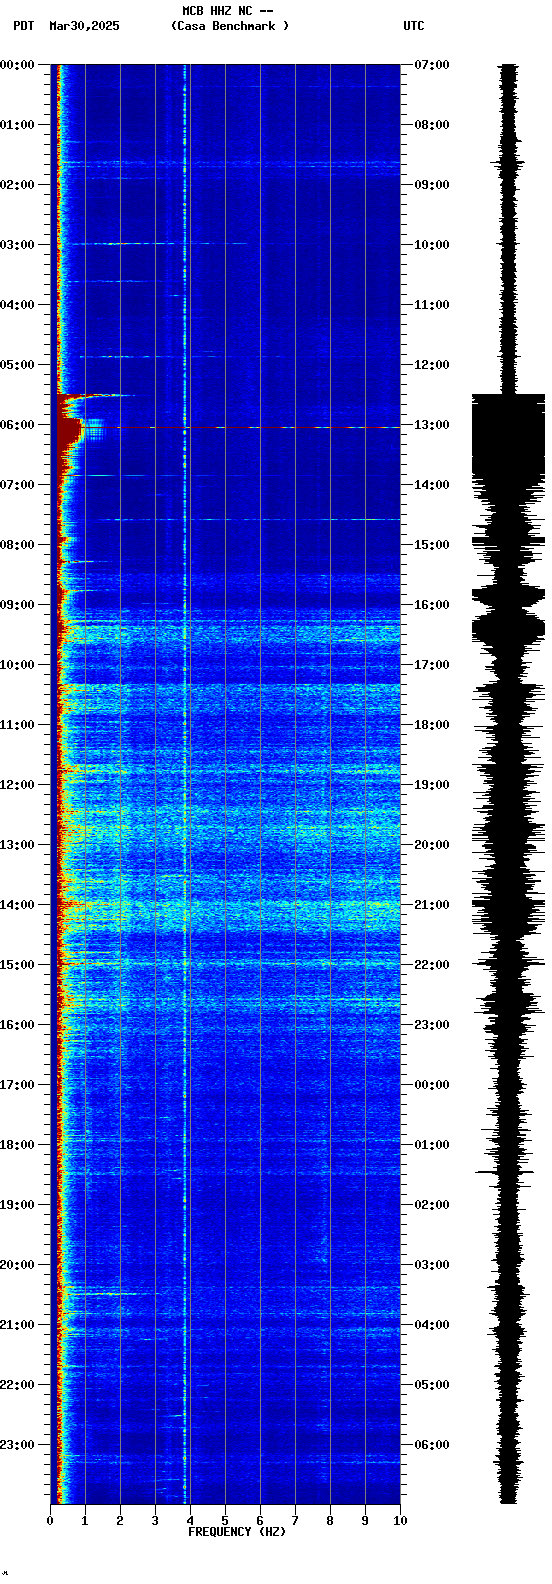Click the 02:00 UTC time label
552x1584 pixels.
(x=432, y=1205)
